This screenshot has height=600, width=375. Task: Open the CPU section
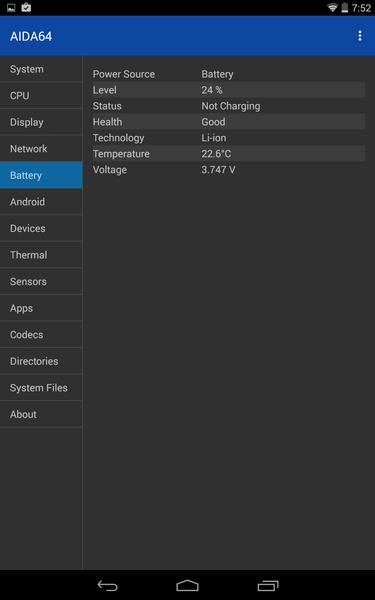coord(41,96)
